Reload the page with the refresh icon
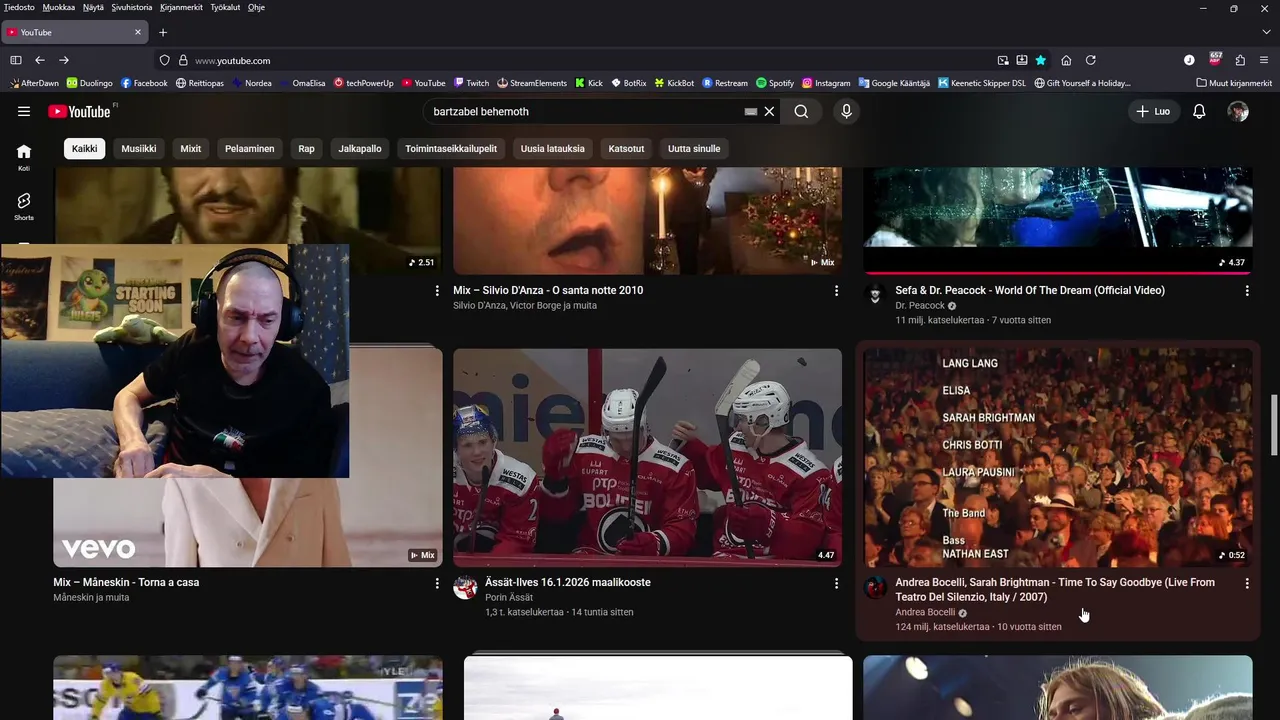 tap(1091, 60)
